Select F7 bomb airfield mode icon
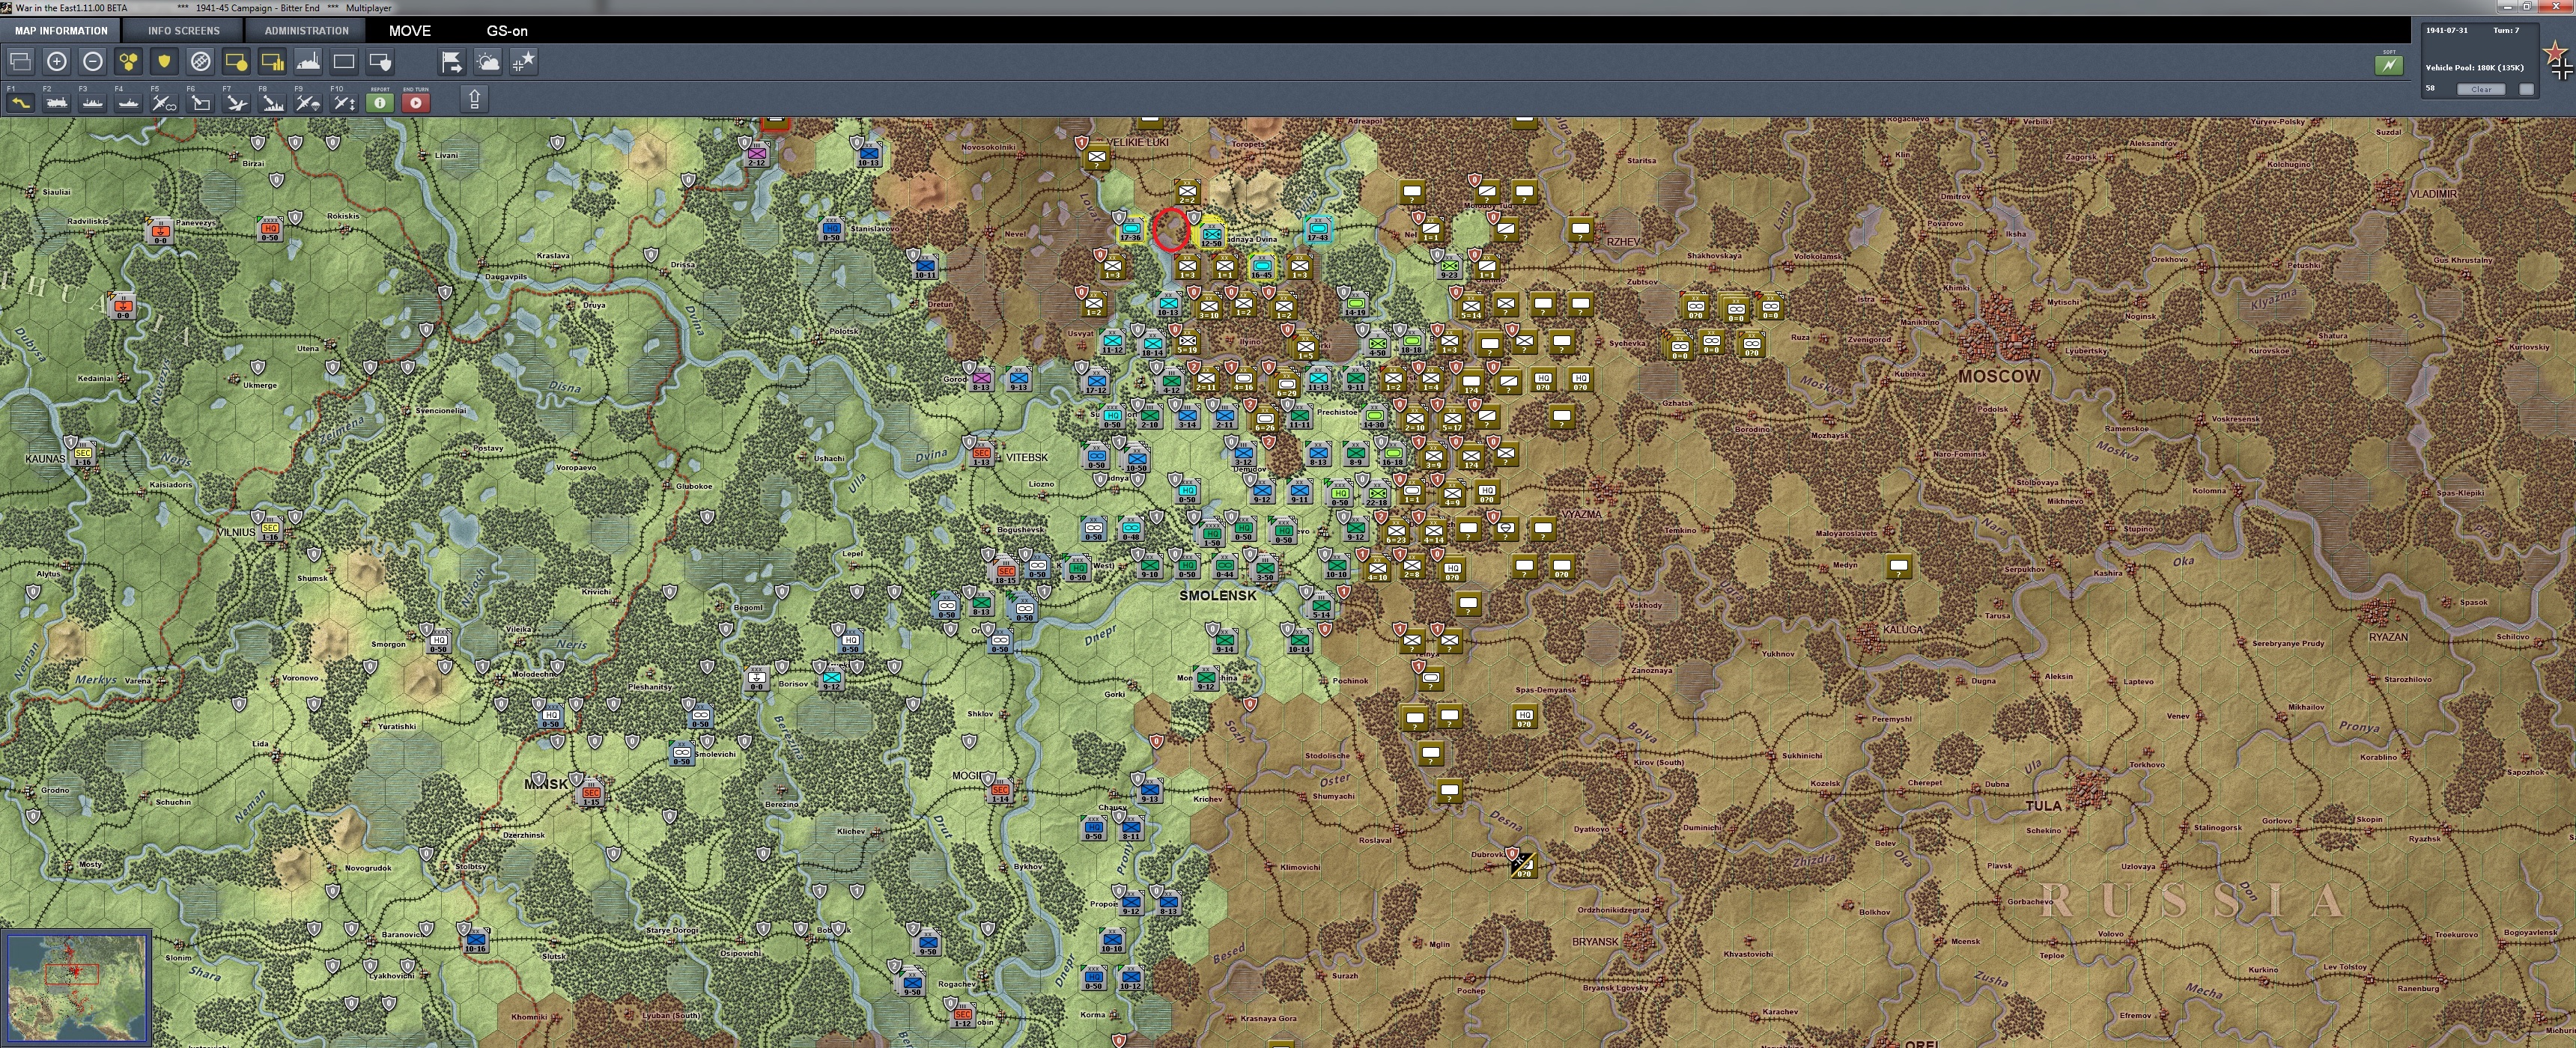The width and height of the screenshot is (2576, 1048). click(236, 102)
